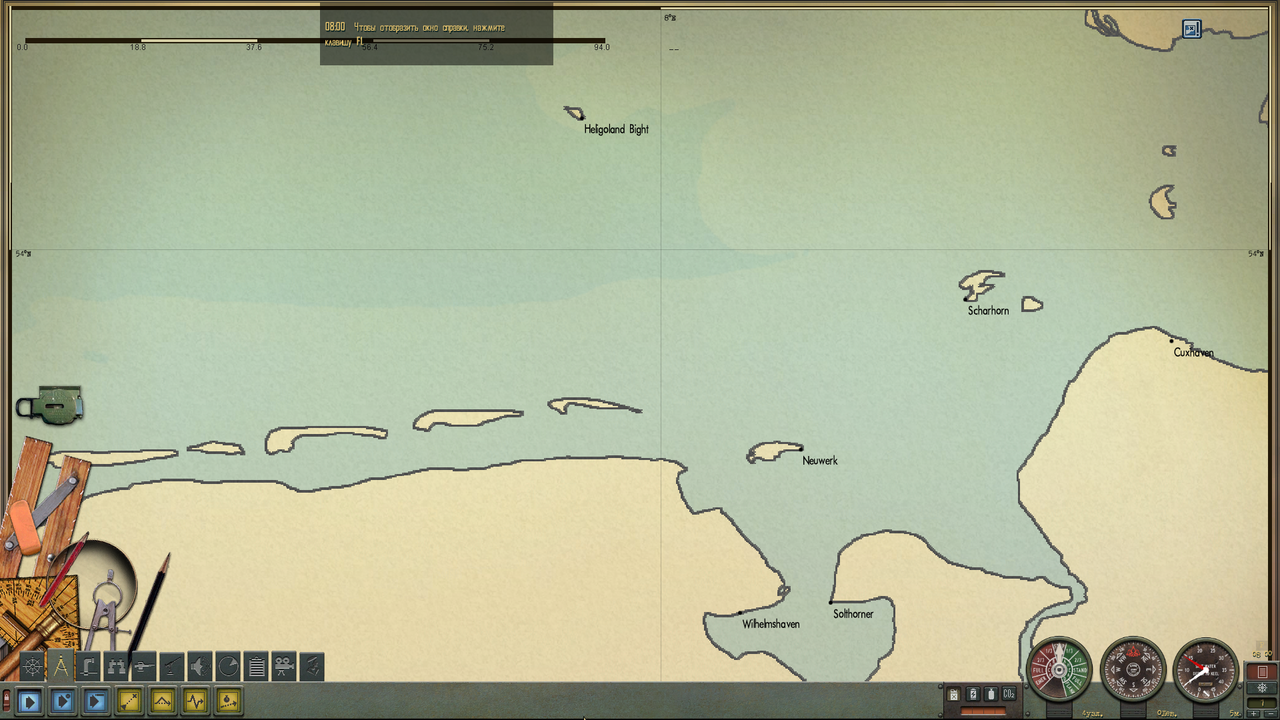Screen dimensions: 1280x720
Task: Click the CO2 level indicator
Action: point(1009,694)
